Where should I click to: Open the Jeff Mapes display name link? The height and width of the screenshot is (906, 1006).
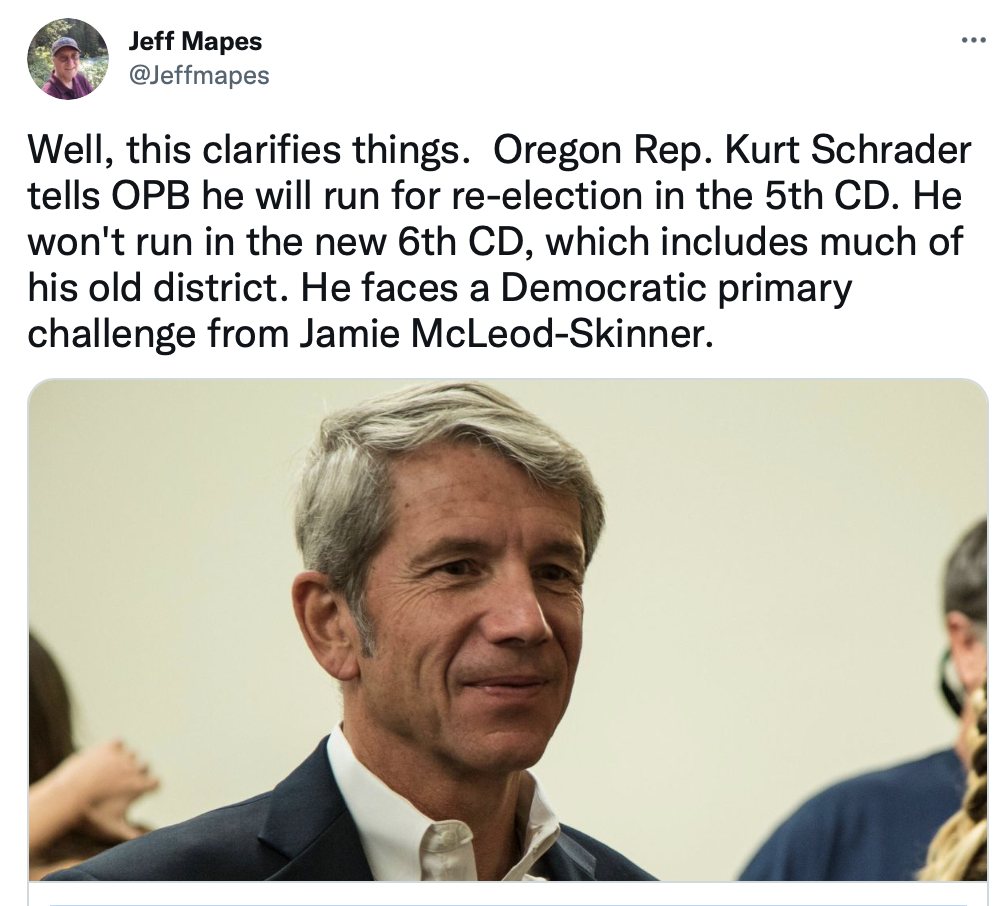point(195,43)
